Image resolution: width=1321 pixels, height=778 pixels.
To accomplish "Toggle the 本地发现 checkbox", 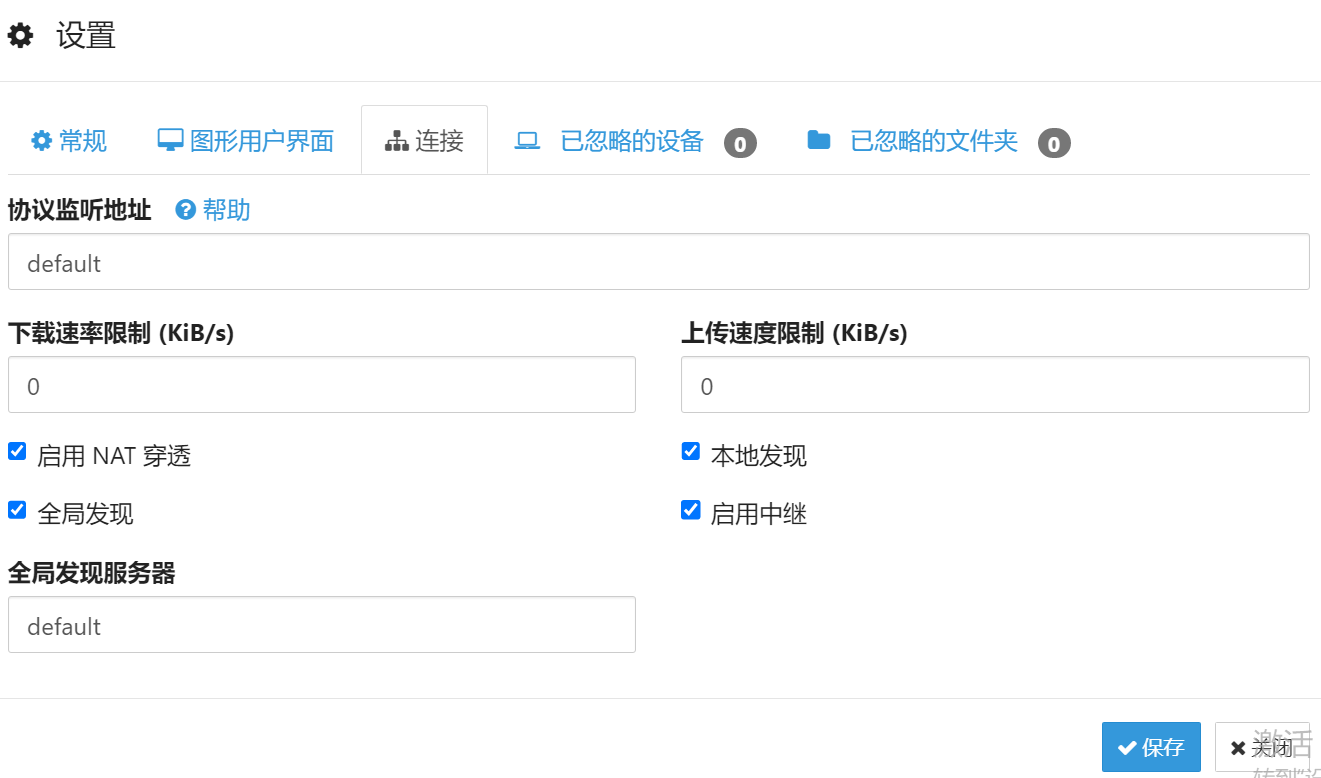I will click(x=691, y=452).
